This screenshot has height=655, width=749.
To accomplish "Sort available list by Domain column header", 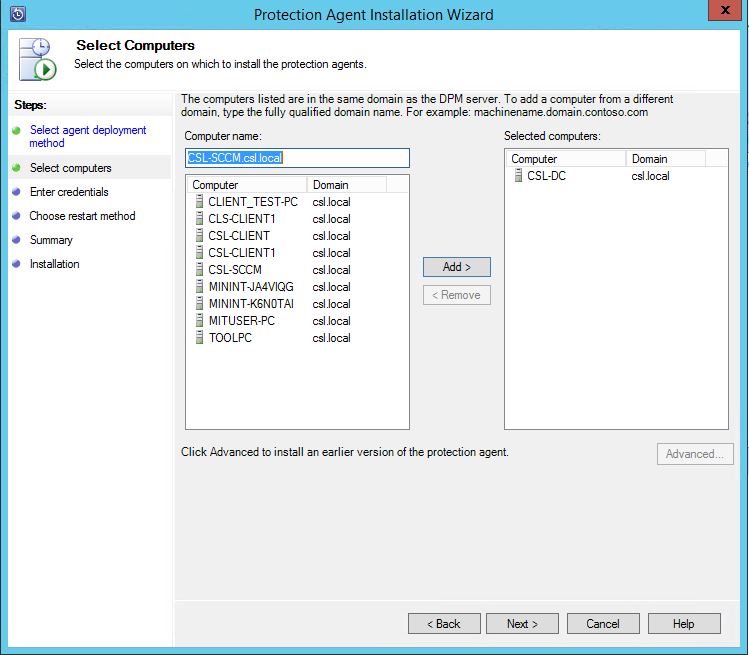I will tap(346, 184).
